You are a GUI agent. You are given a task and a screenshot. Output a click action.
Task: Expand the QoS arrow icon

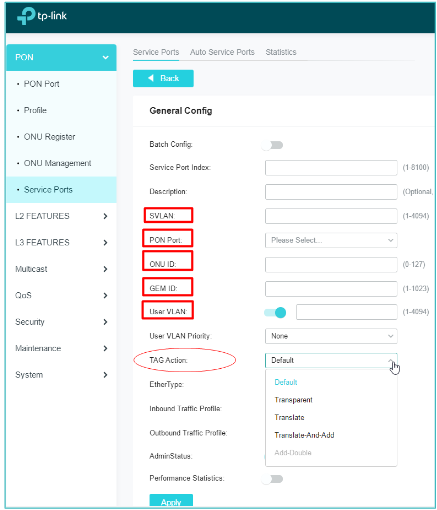105,295
